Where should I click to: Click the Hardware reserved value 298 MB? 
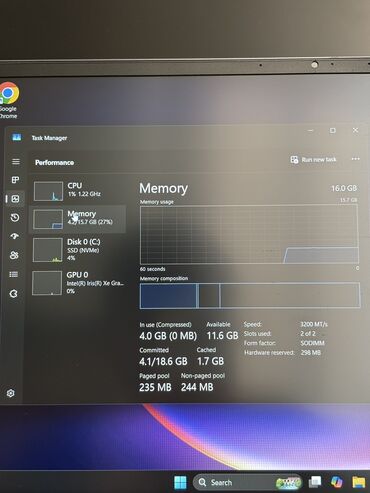coord(311,352)
